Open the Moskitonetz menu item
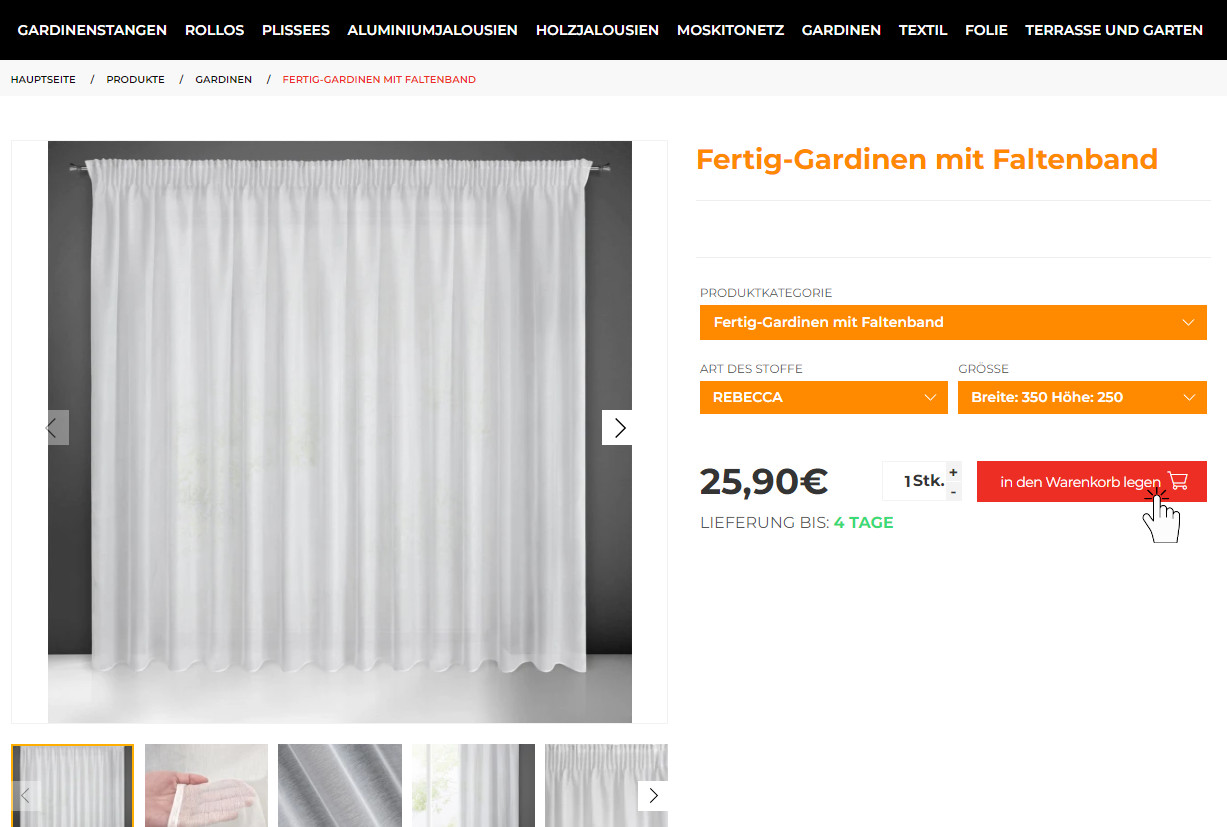Image resolution: width=1227 pixels, height=827 pixels. coord(730,30)
